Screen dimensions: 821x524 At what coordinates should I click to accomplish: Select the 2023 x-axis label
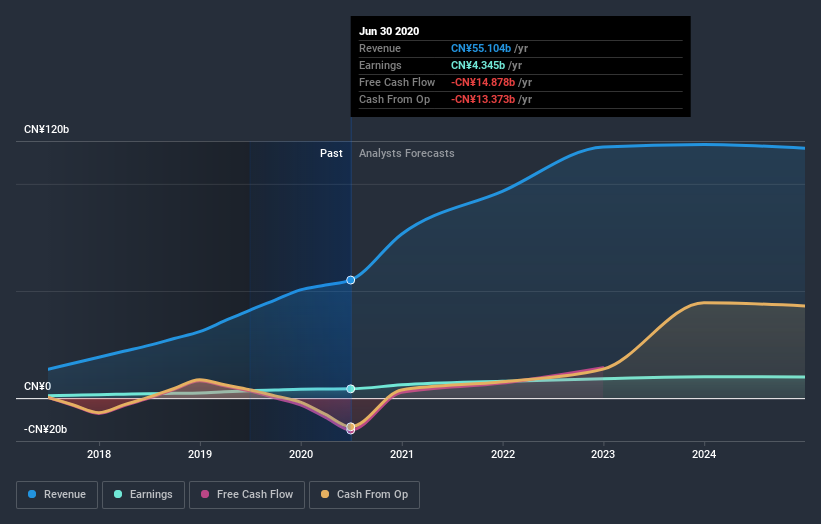point(603,454)
